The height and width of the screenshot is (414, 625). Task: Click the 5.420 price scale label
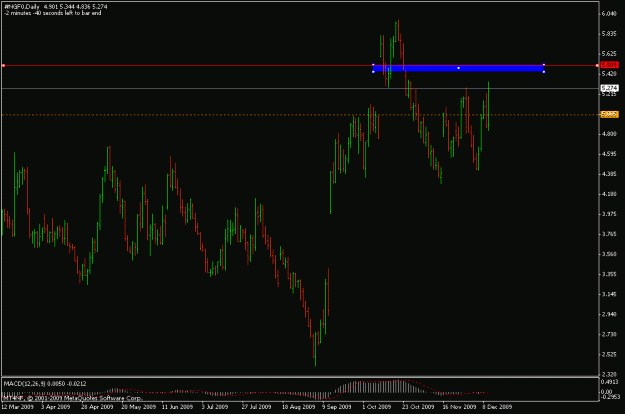click(x=609, y=74)
